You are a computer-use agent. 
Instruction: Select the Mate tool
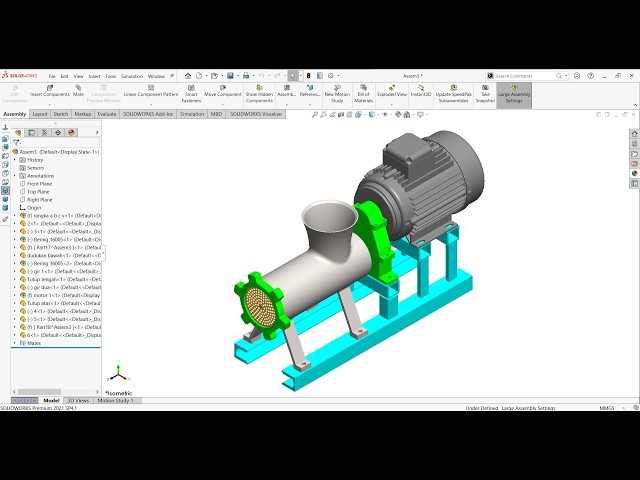[x=78, y=91]
